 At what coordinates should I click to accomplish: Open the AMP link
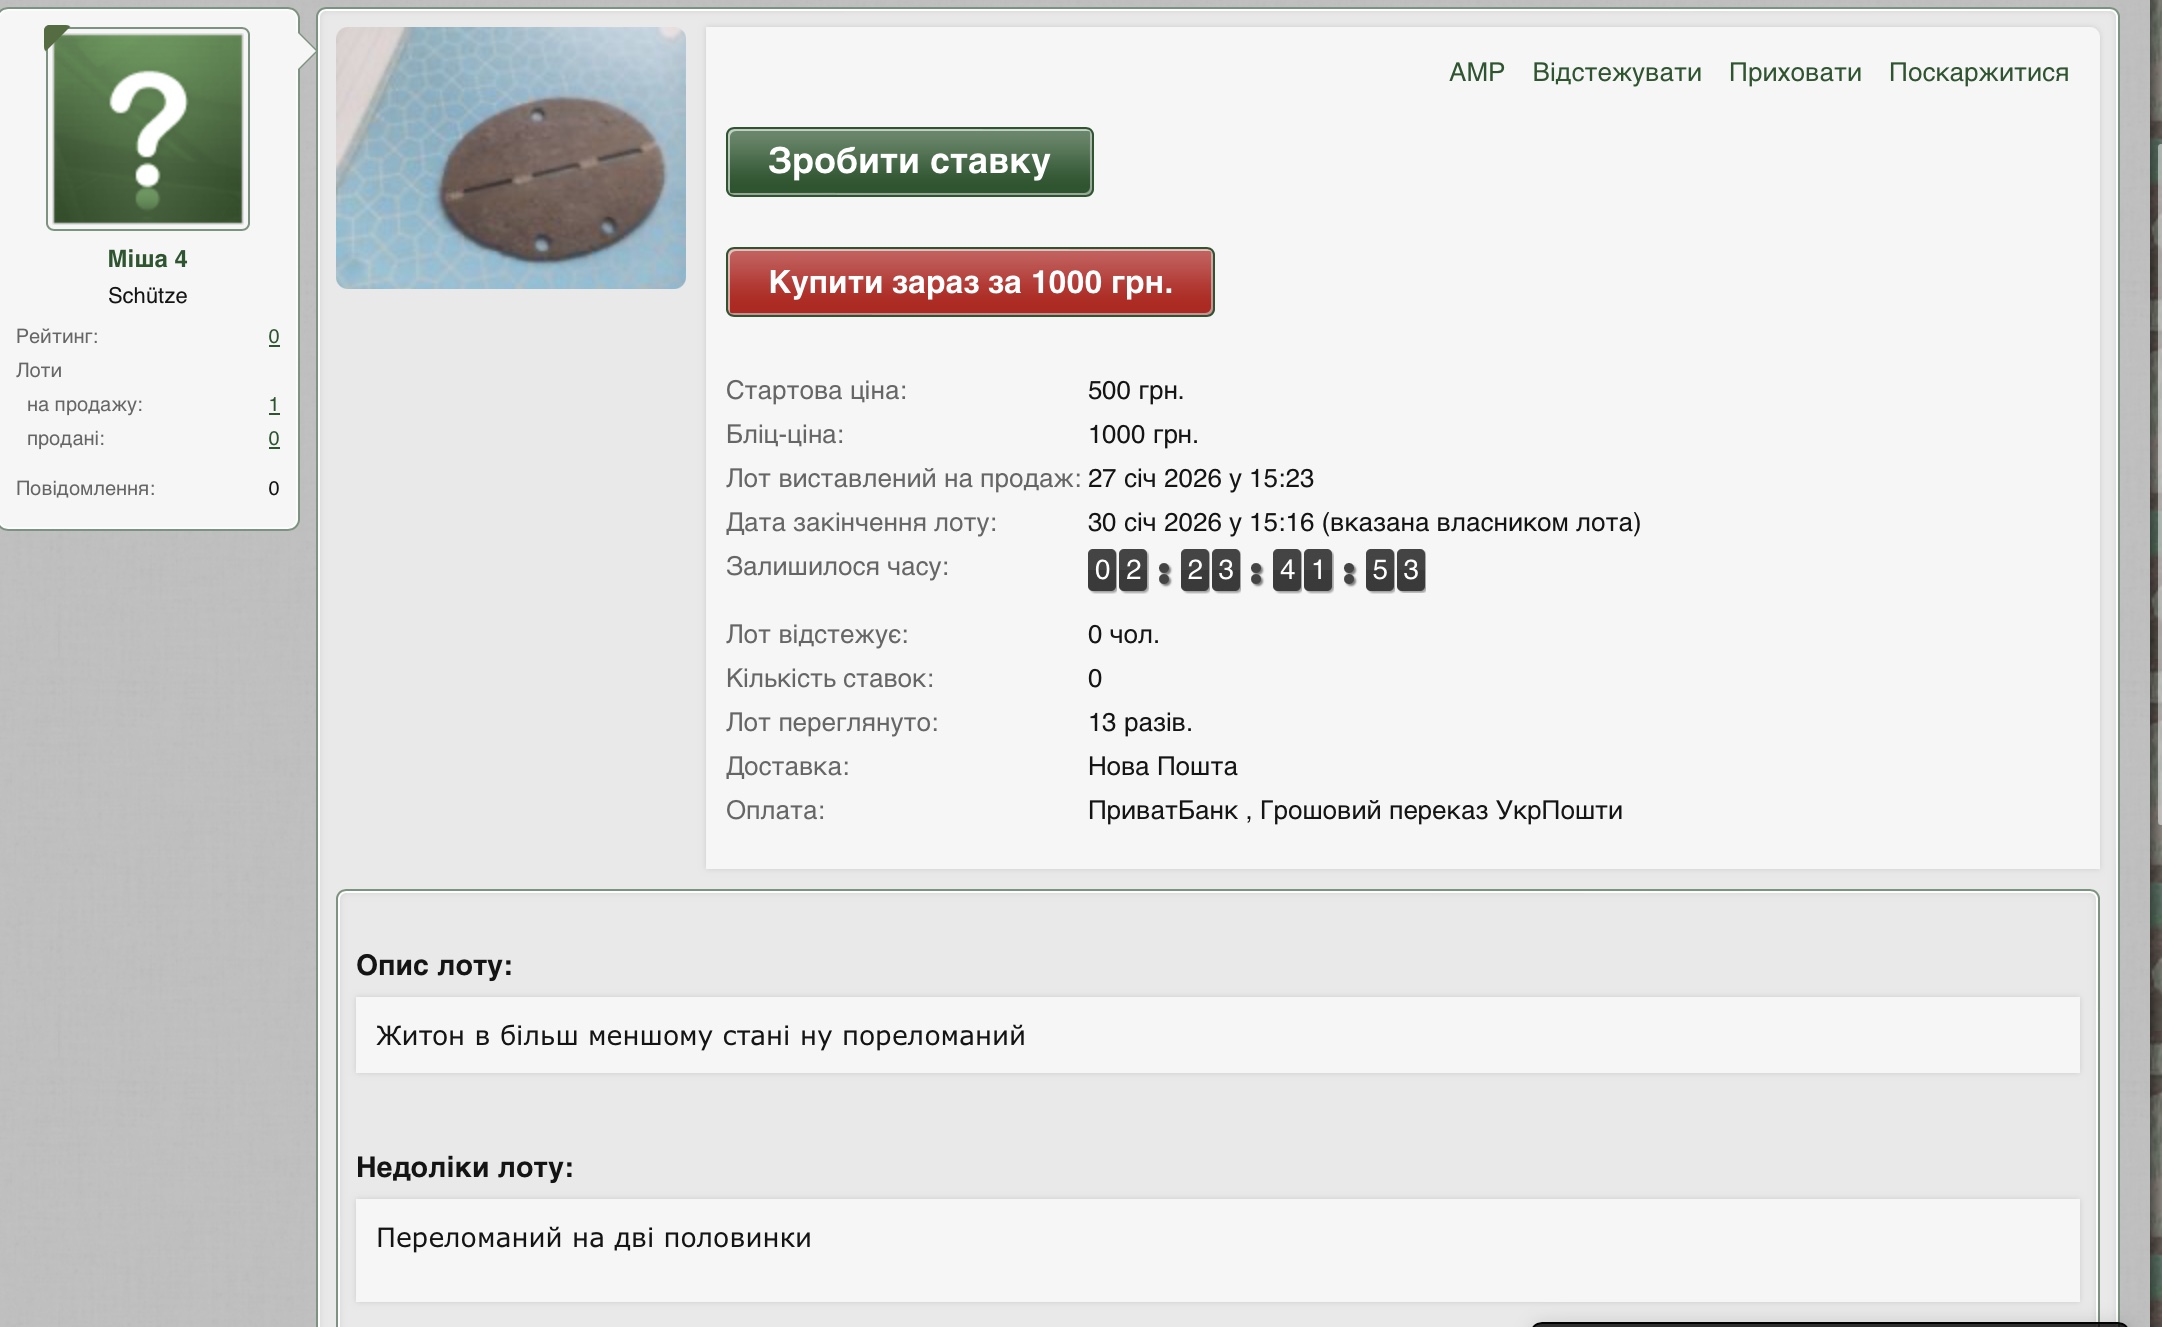click(1476, 73)
